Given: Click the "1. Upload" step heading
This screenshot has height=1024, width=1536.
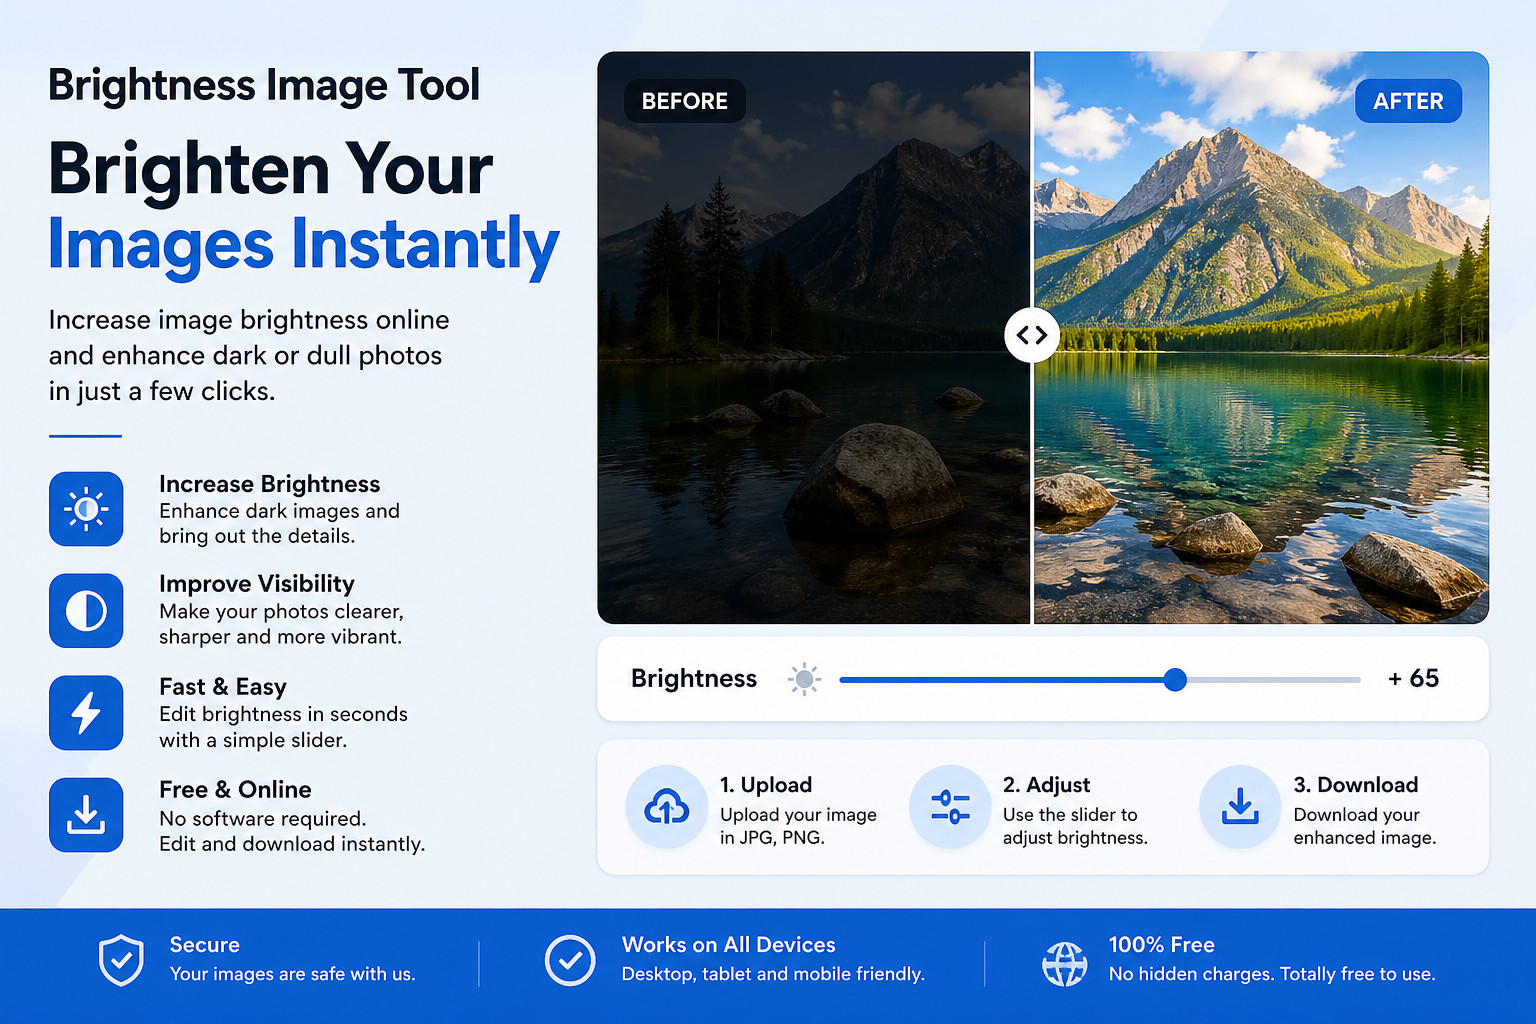Looking at the screenshot, I should click(766, 785).
